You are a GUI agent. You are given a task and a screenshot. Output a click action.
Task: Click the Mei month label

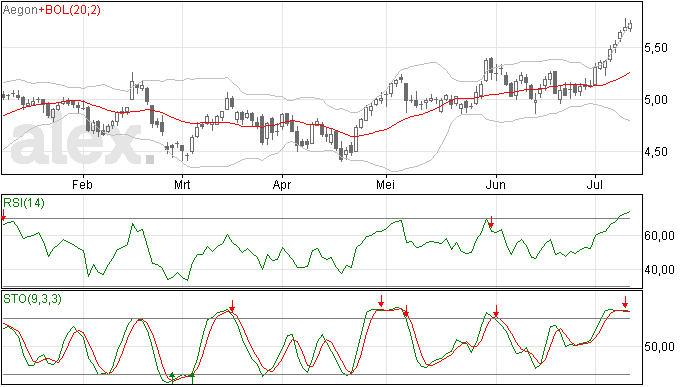click(x=385, y=184)
